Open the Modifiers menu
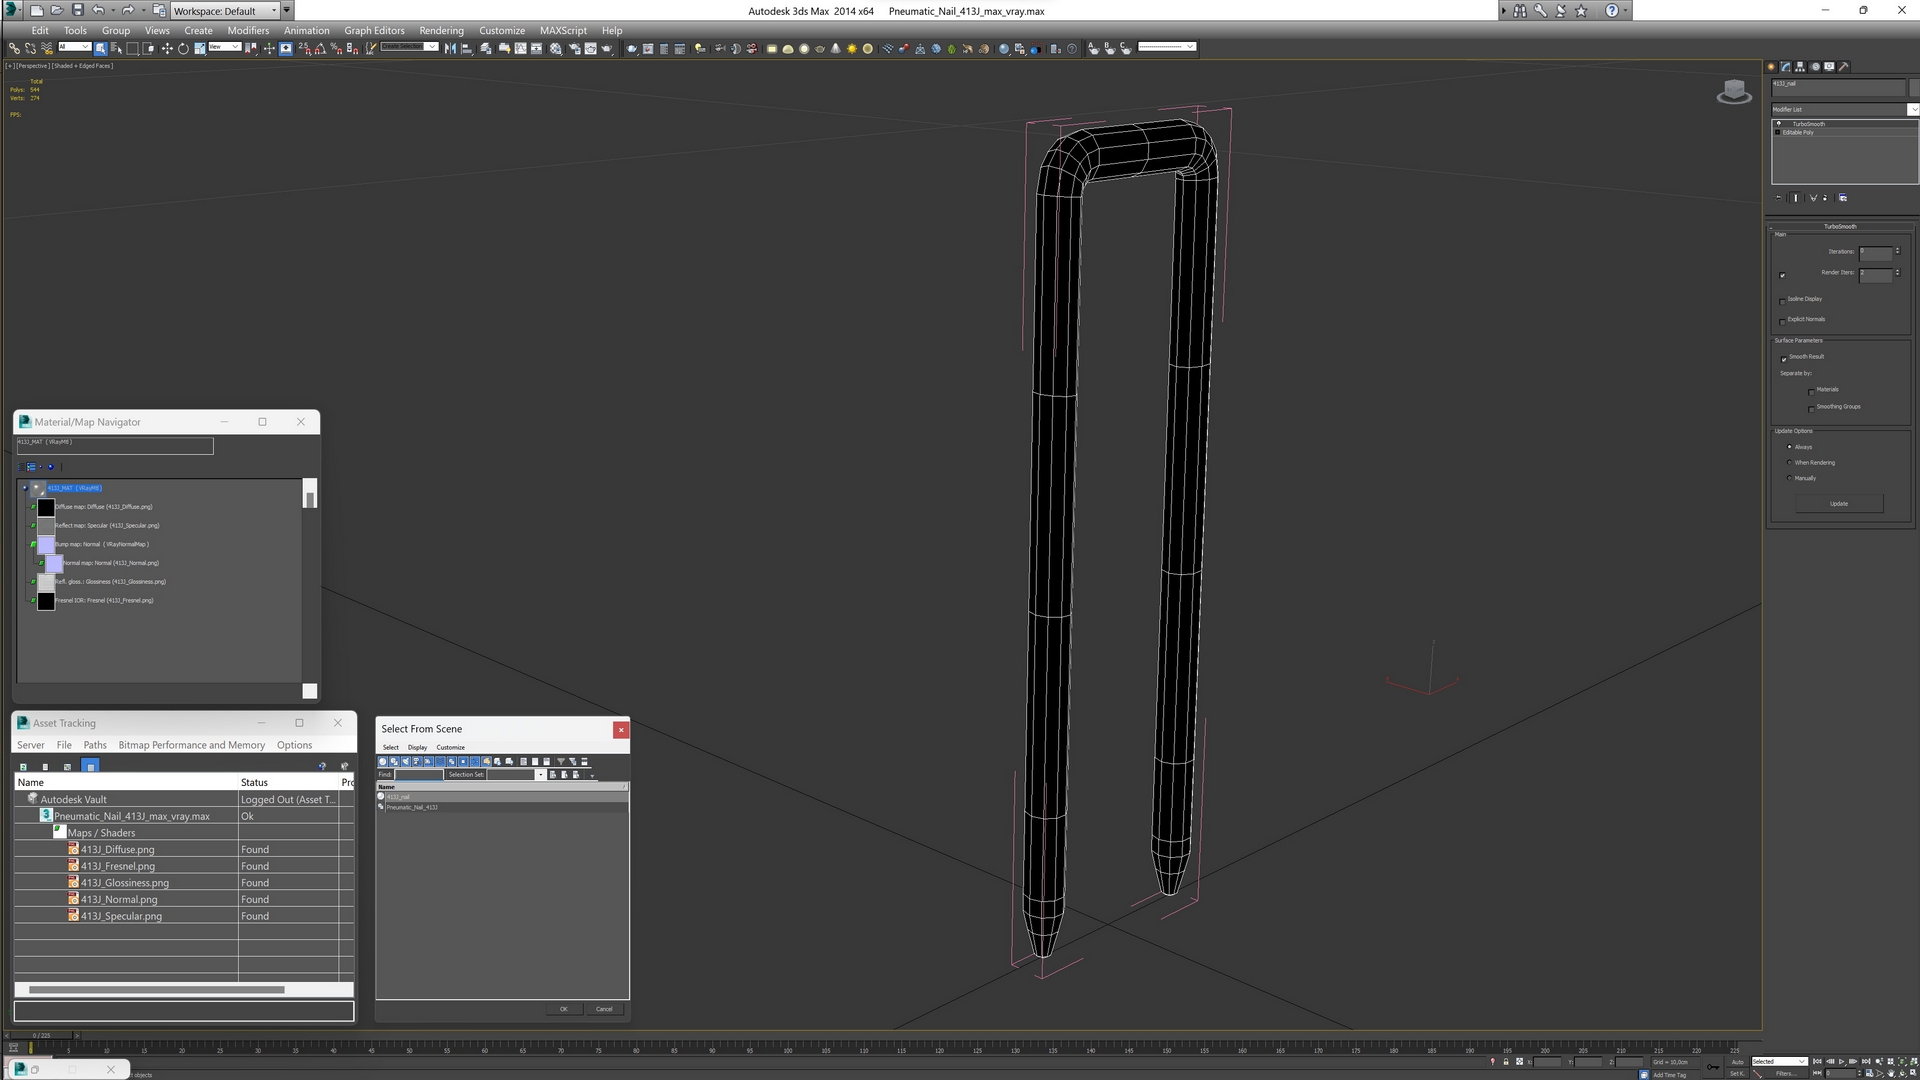 [248, 30]
